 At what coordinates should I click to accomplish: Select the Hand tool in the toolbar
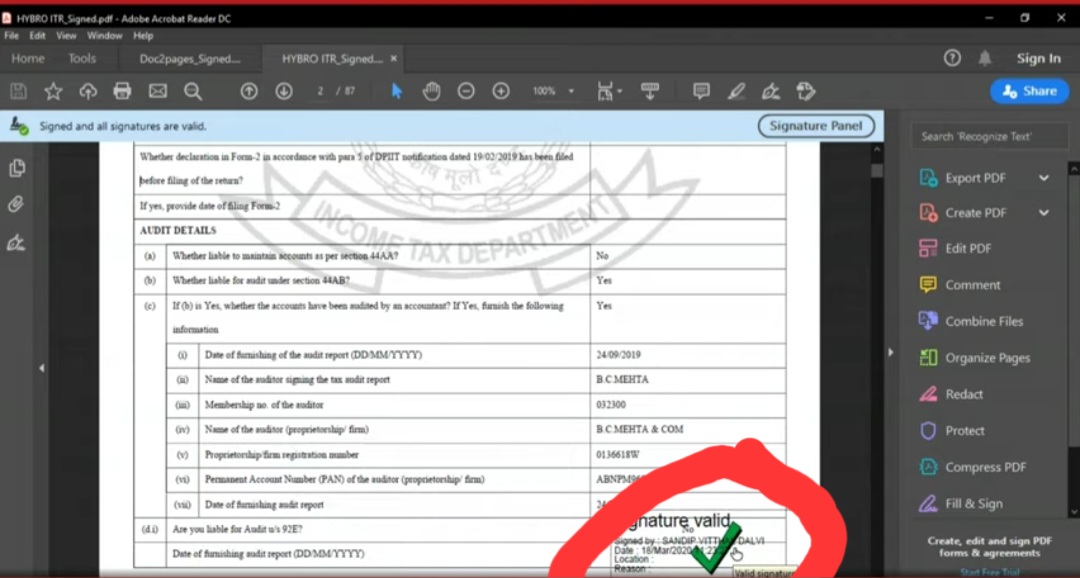coord(431,90)
